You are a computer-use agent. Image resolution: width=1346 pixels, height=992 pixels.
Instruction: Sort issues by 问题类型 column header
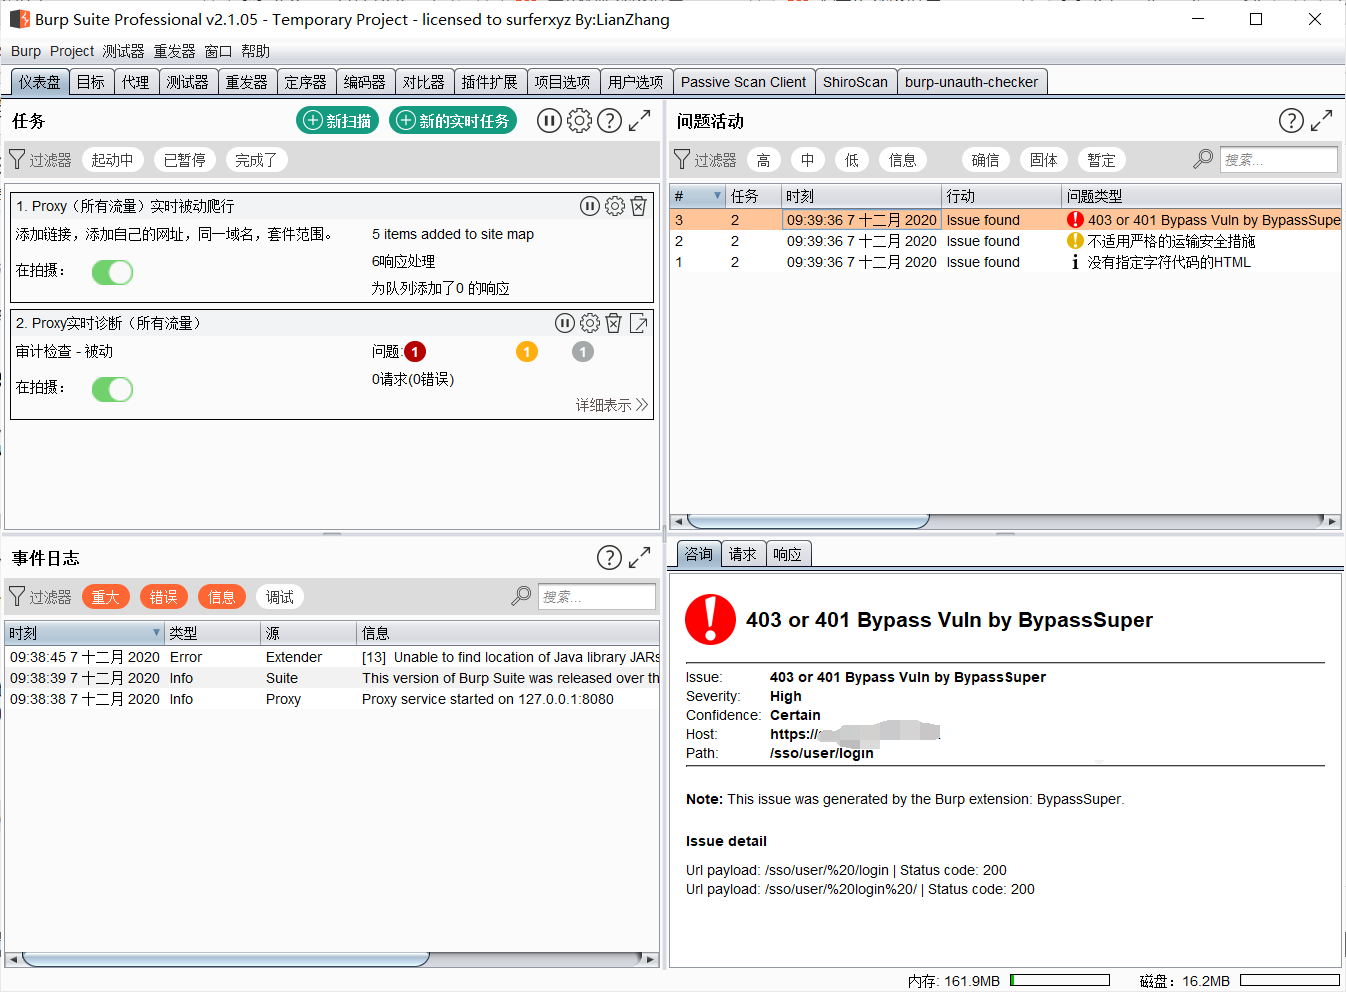1201,196
